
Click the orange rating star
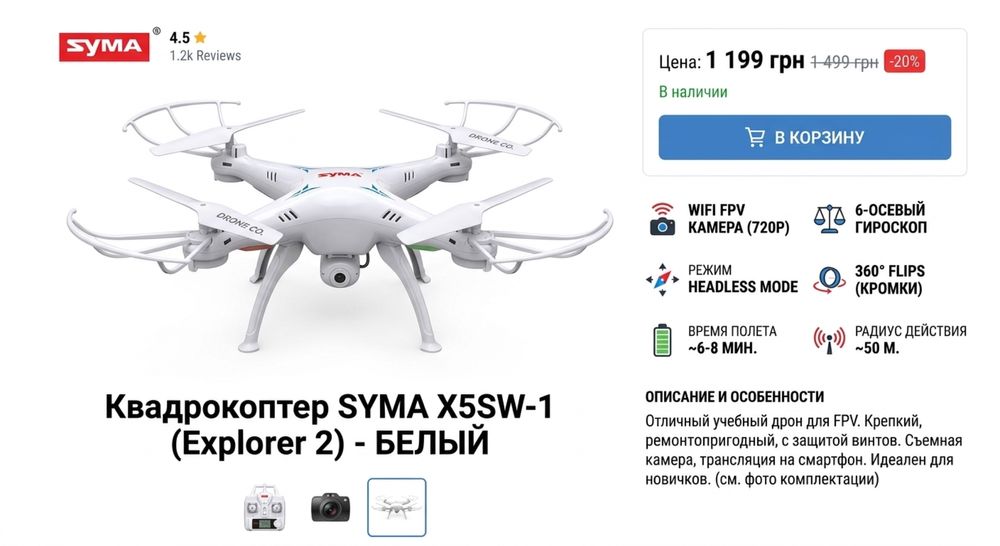tap(200, 37)
